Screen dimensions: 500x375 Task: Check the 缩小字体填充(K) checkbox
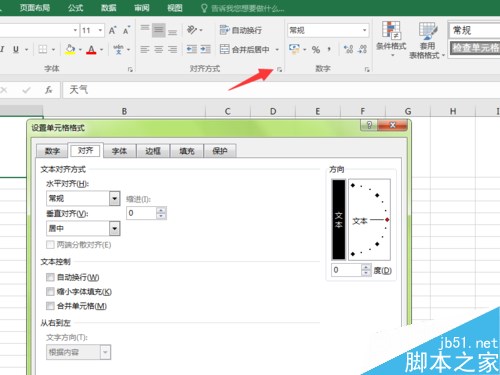coord(50,292)
